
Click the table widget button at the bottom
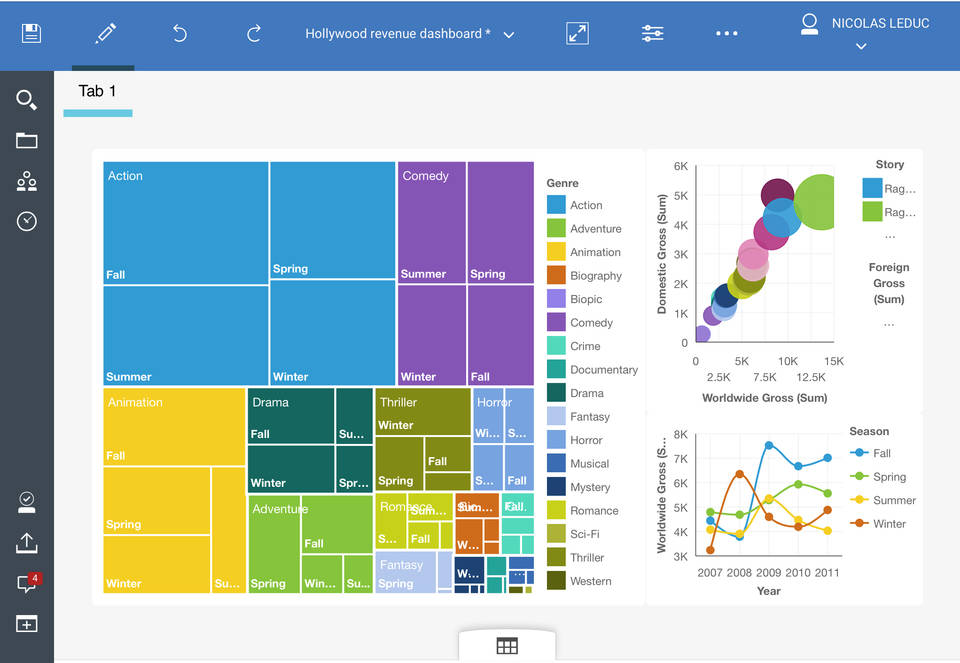coord(507,646)
